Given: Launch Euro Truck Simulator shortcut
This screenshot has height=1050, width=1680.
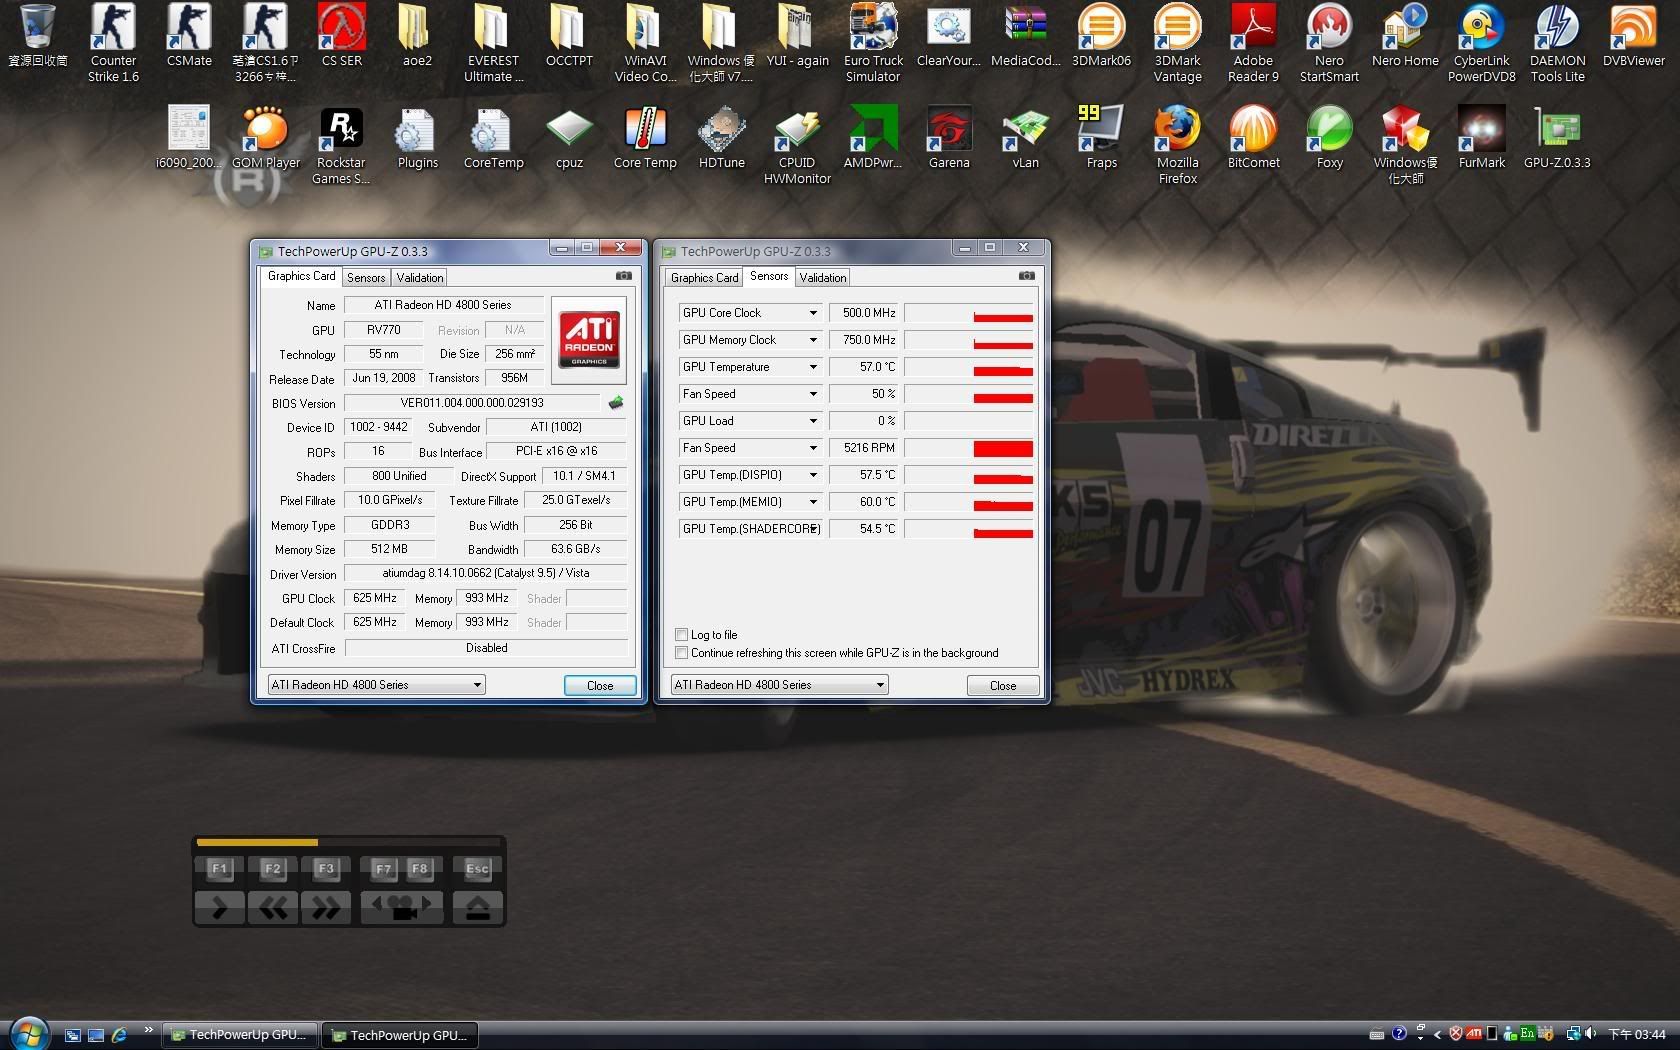Looking at the screenshot, I should 873,44.
